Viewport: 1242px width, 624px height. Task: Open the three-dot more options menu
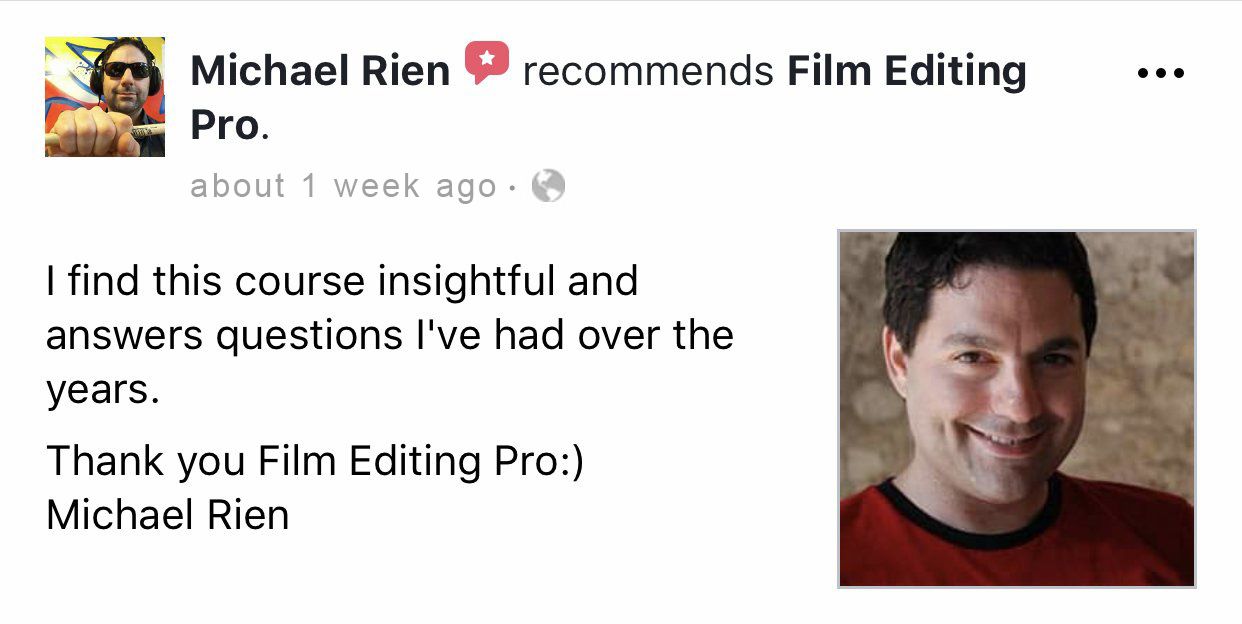pos(1161,73)
